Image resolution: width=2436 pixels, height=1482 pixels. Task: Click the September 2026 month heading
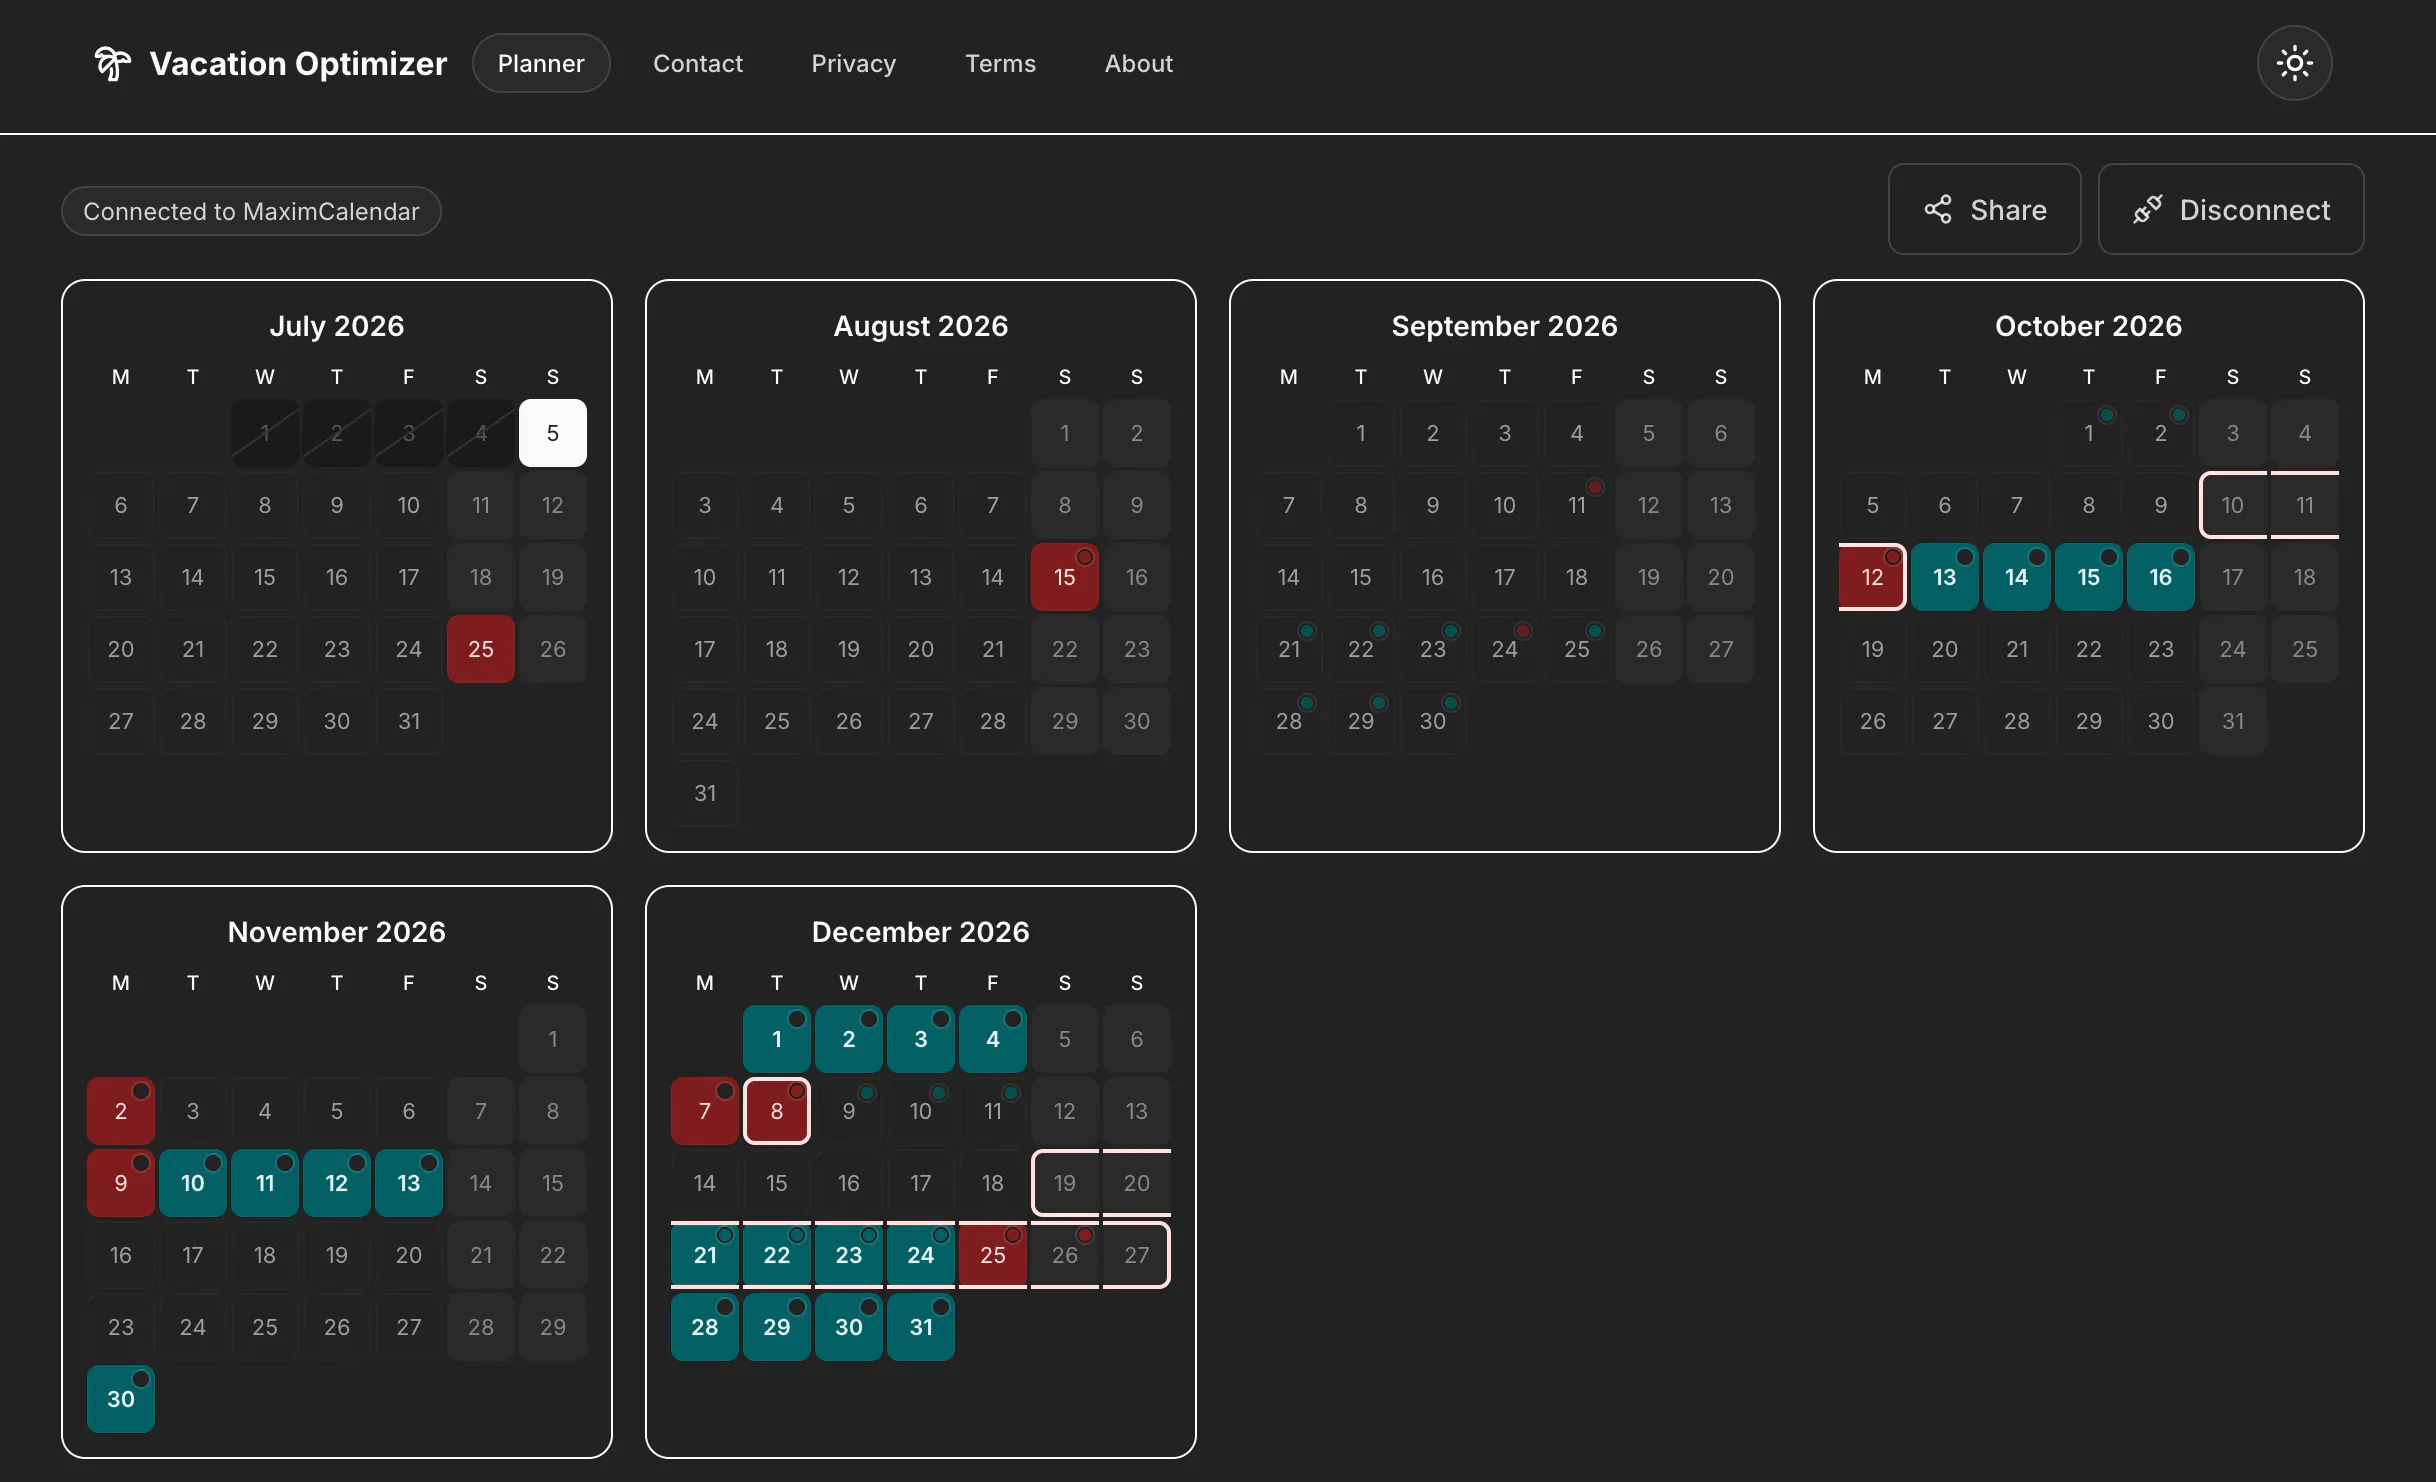[x=1505, y=326]
